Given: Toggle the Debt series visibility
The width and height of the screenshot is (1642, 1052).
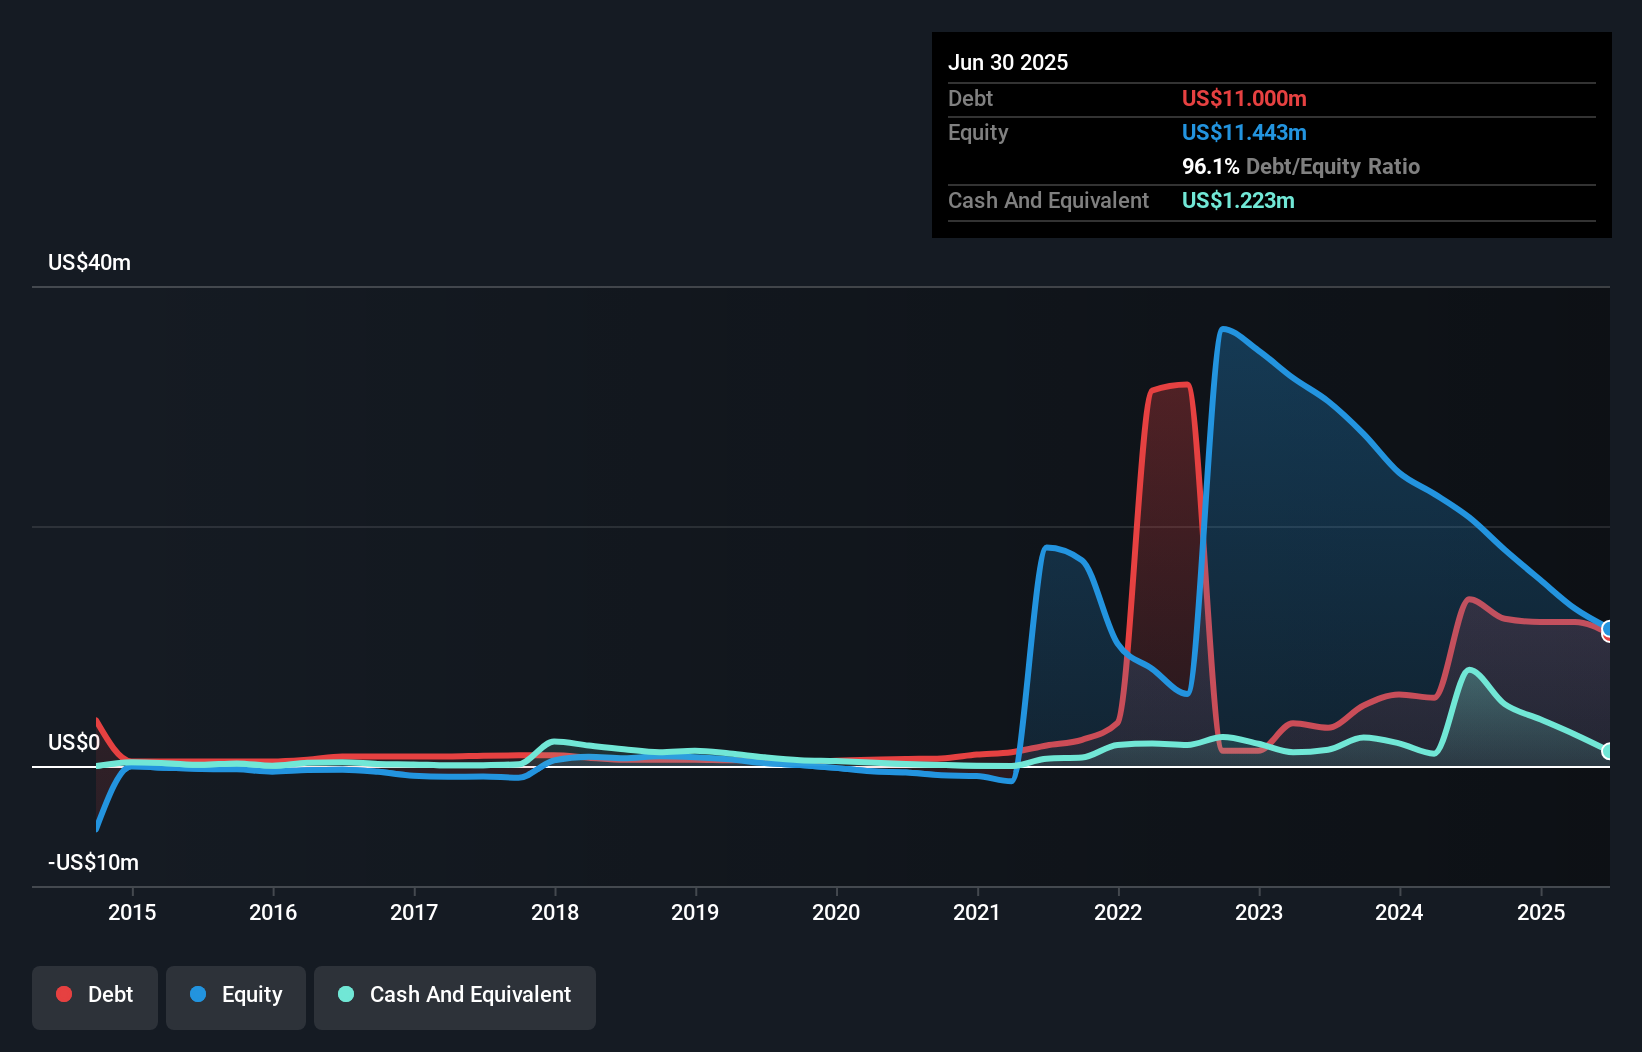Looking at the screenshot, I should pyautogui.click(x=95, y=996).
